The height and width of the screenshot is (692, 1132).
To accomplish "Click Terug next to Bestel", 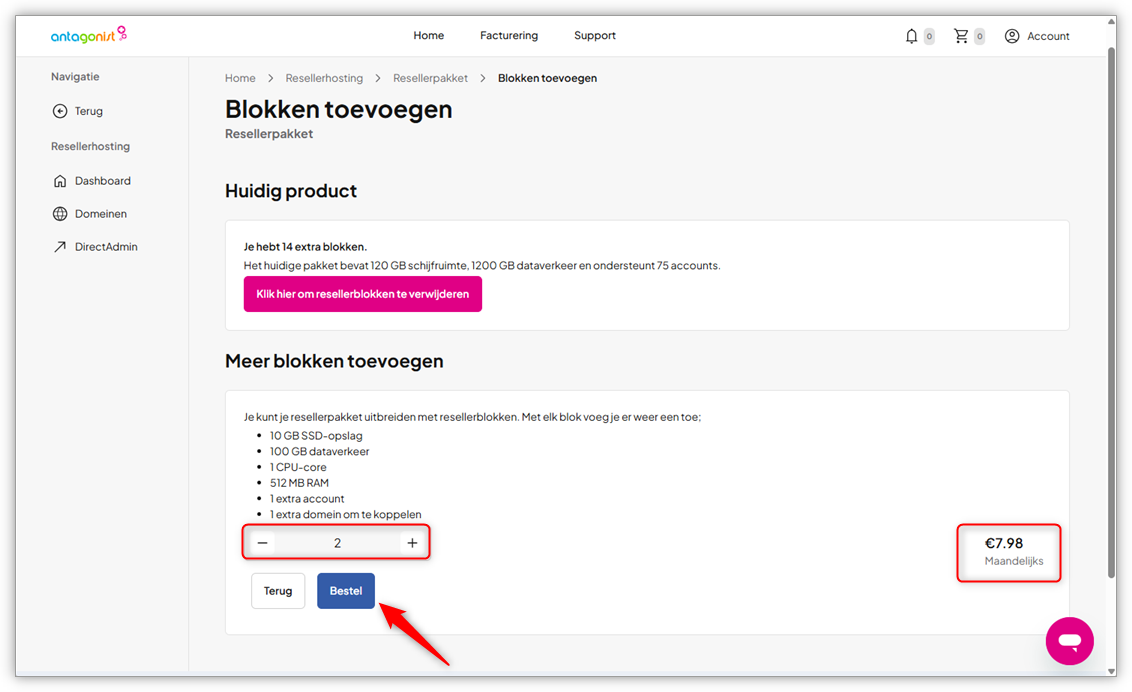I will (277, 590).
